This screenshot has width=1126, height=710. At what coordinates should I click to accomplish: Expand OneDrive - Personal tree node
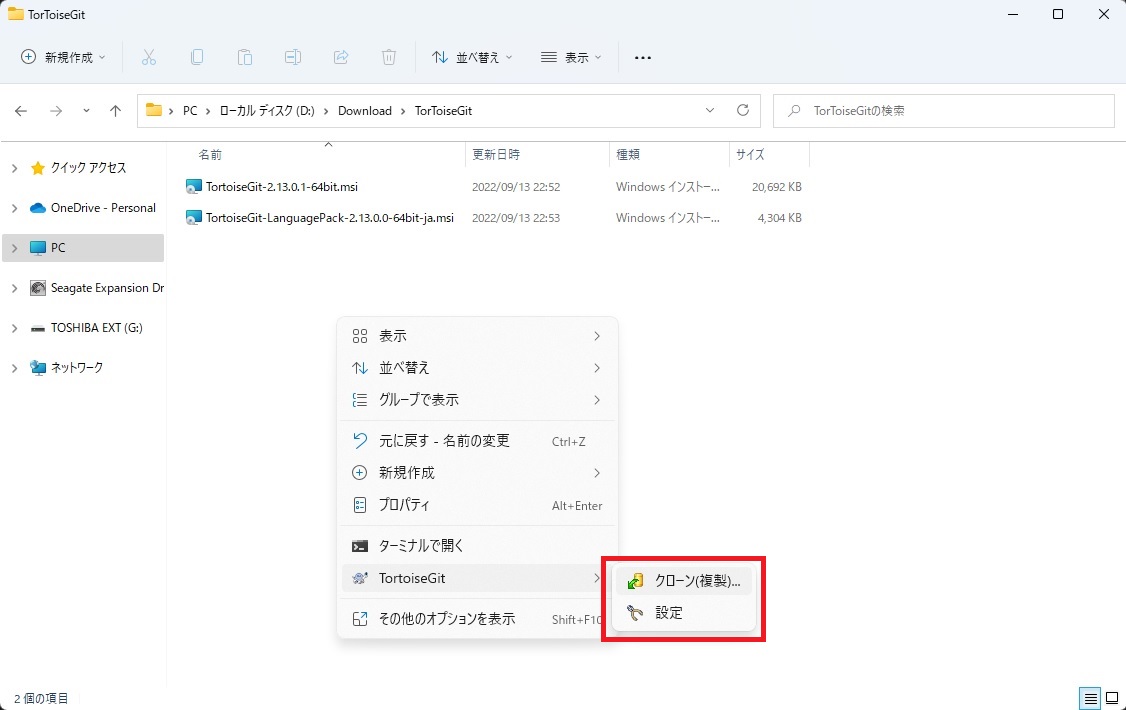pos(14,208)
